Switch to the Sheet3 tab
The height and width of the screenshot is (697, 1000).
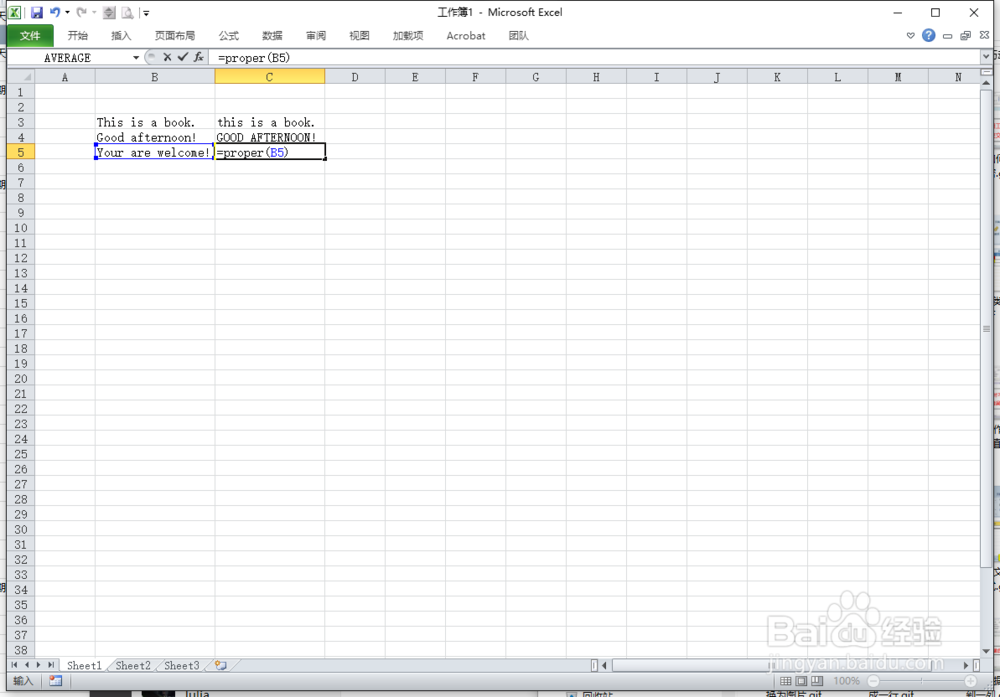(182, 666)
